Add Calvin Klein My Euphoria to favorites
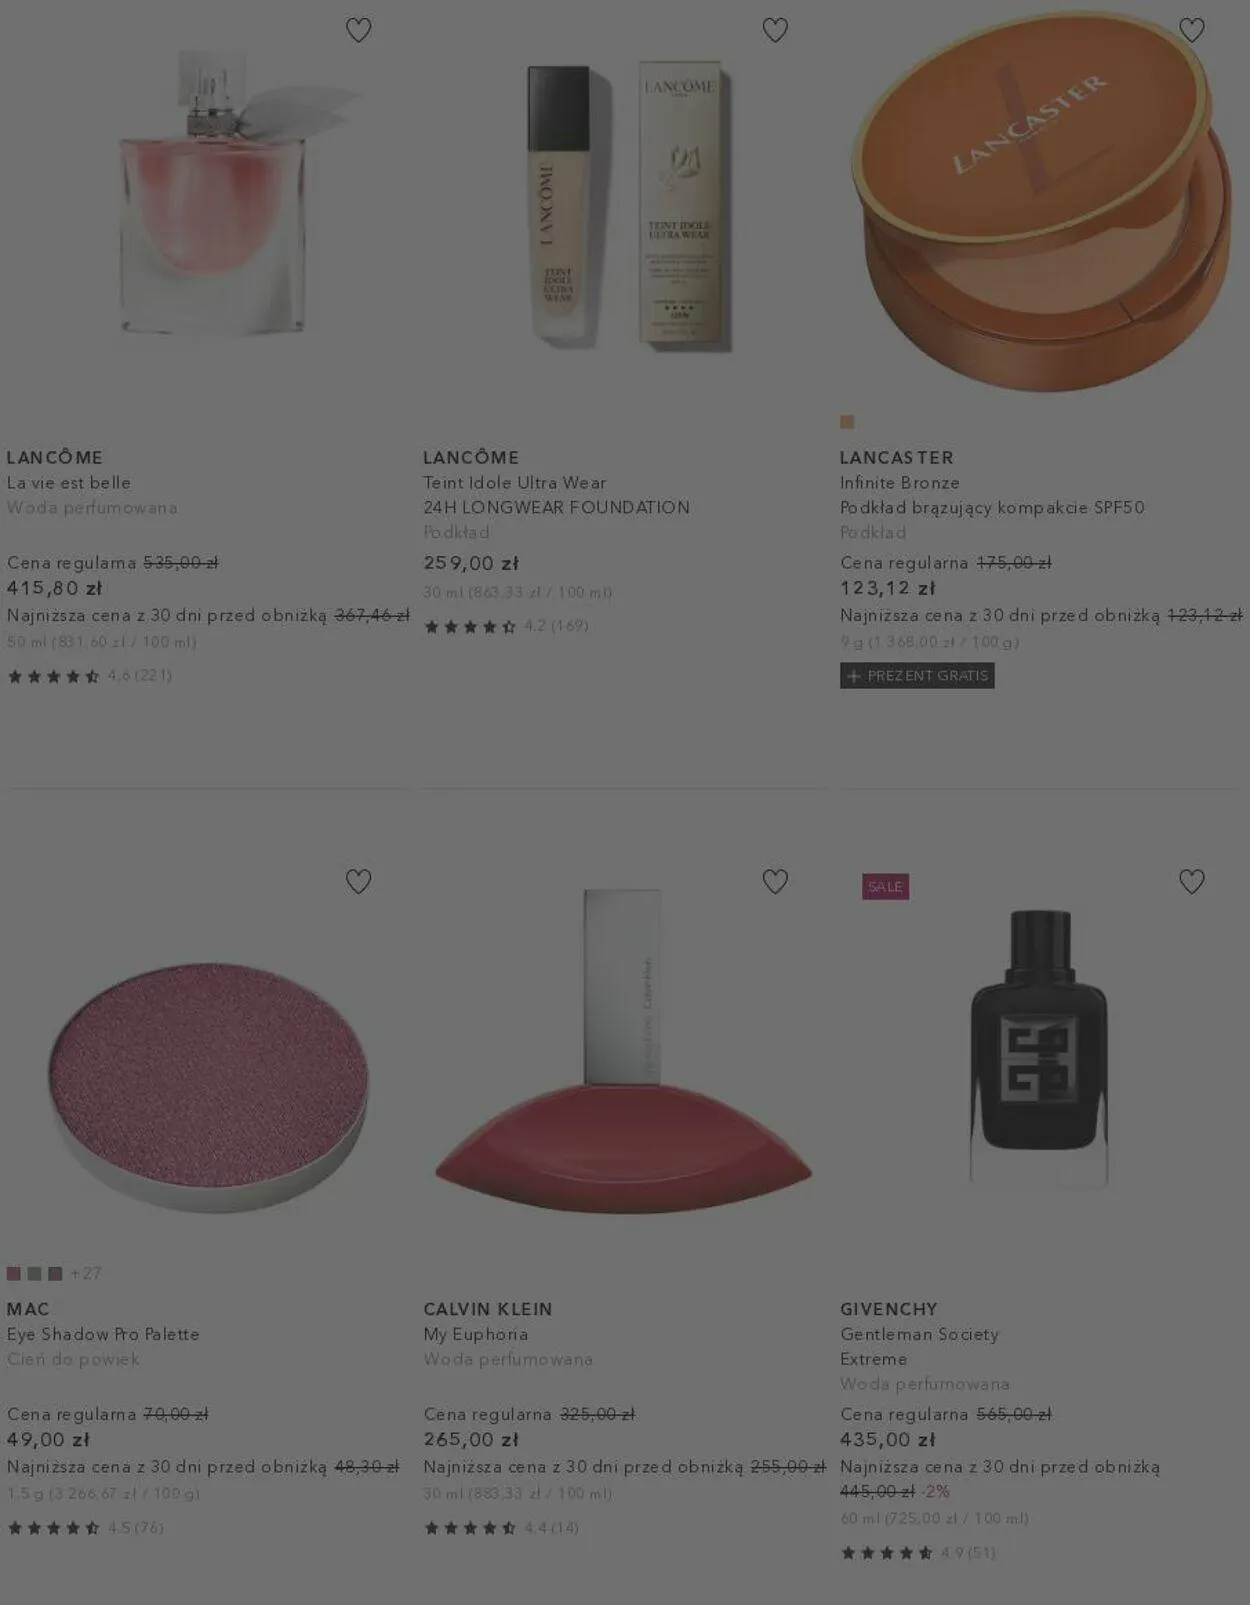The height and width of the screenshot is (1605, 1250). tap(775, 881)
